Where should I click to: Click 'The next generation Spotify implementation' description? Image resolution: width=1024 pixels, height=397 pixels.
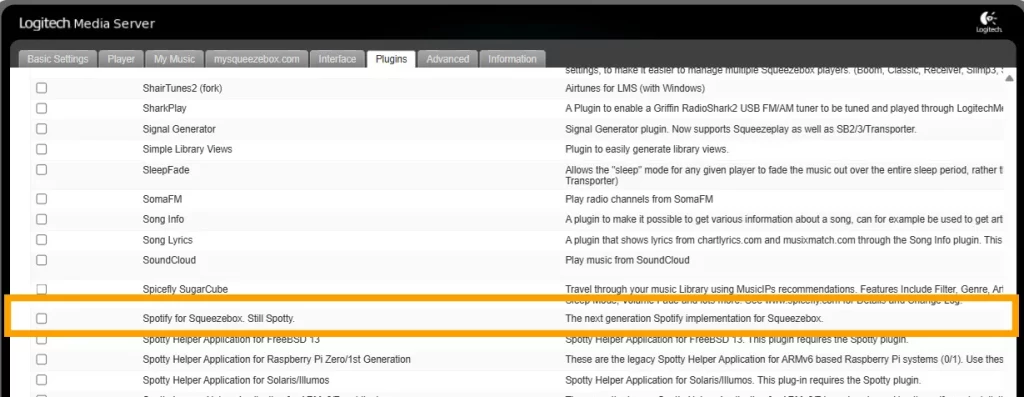(694, 319)
